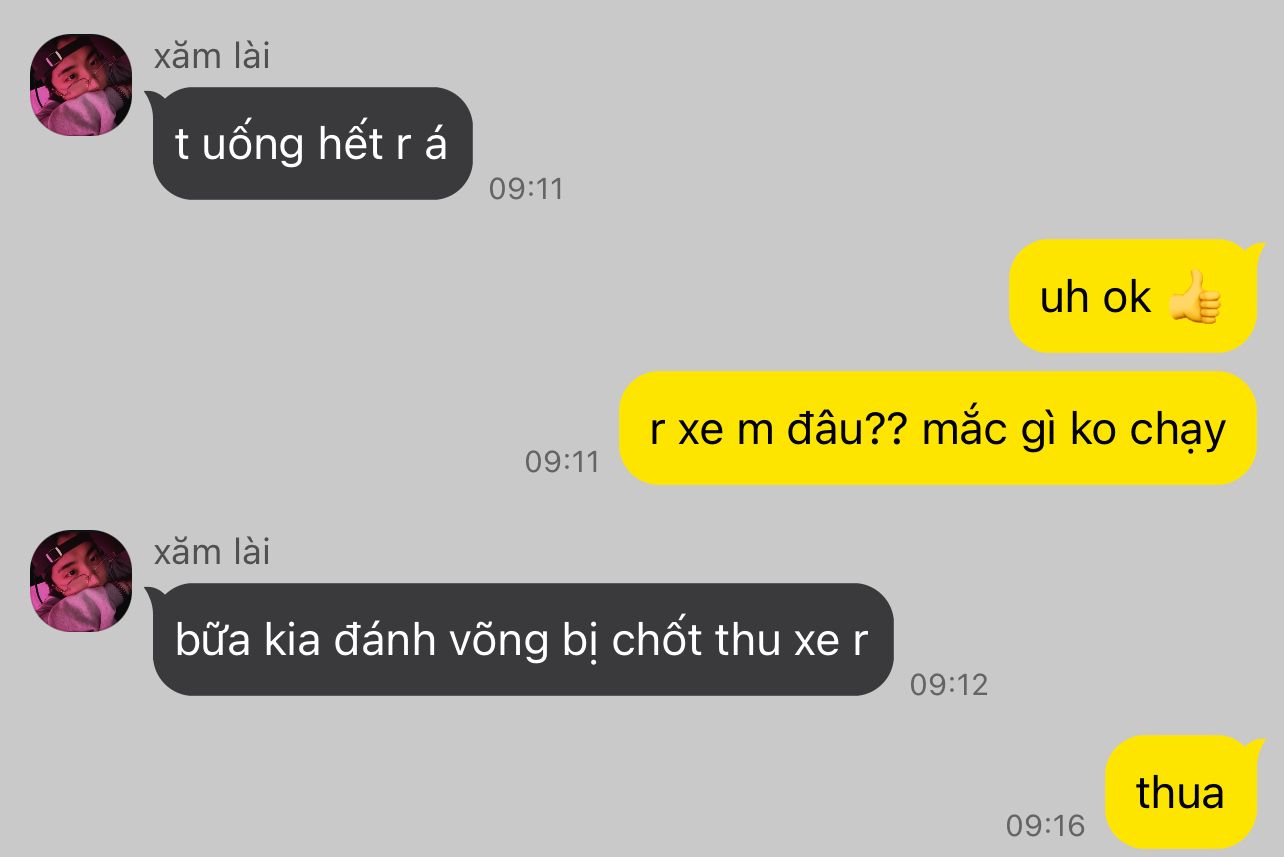This screenshot has width=1284, height=857.
Task: Click the thumbs-up emoji in "uh ok"
Action: tap(1195, 297)
